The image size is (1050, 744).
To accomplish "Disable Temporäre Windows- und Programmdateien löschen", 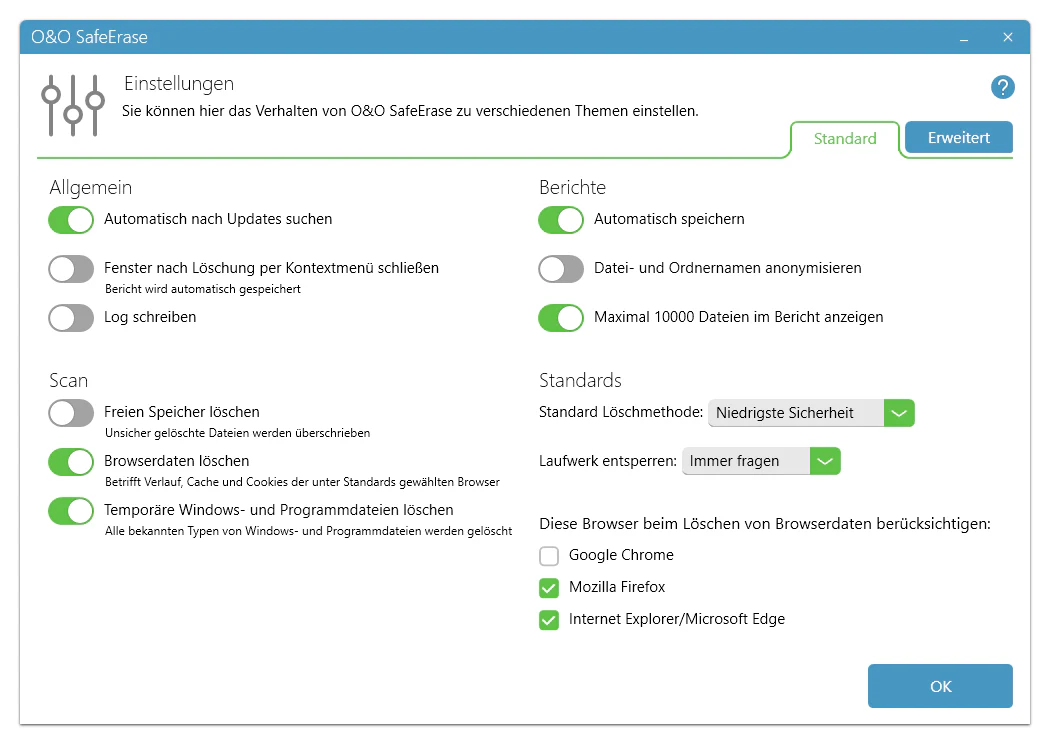I will tap(71, 511).
